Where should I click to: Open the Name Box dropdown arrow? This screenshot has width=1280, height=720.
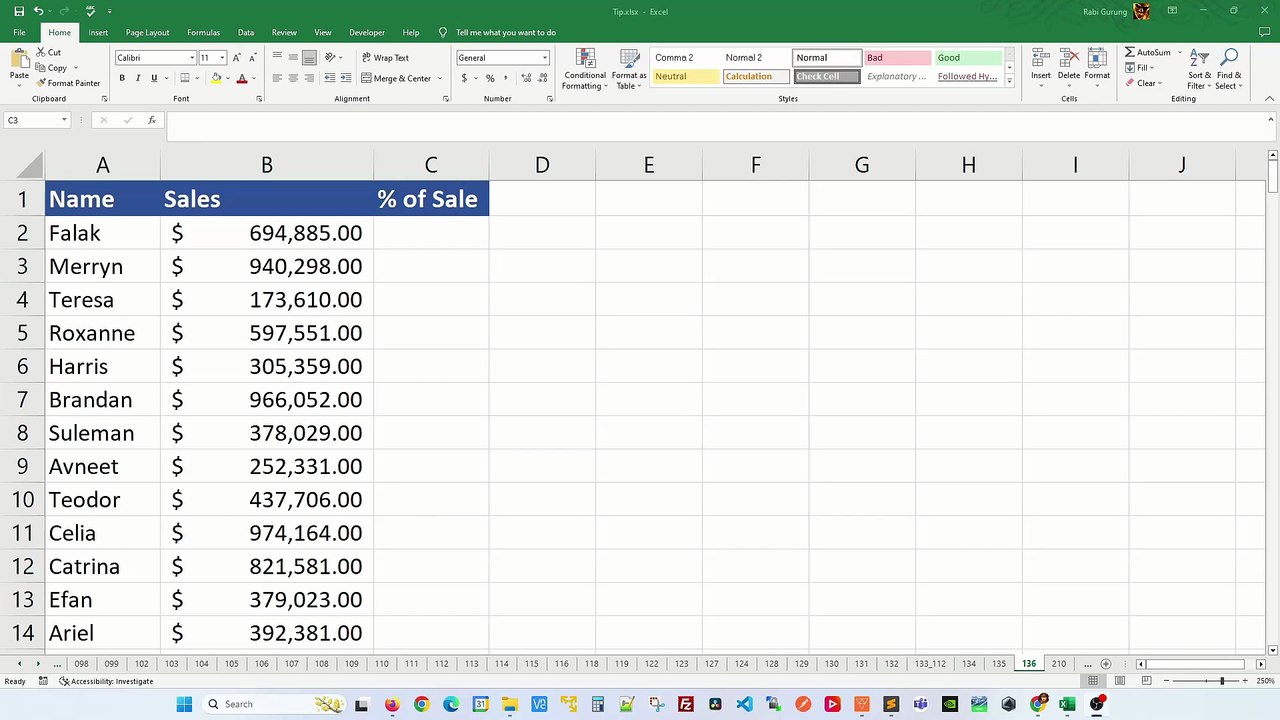pos(64,120)
